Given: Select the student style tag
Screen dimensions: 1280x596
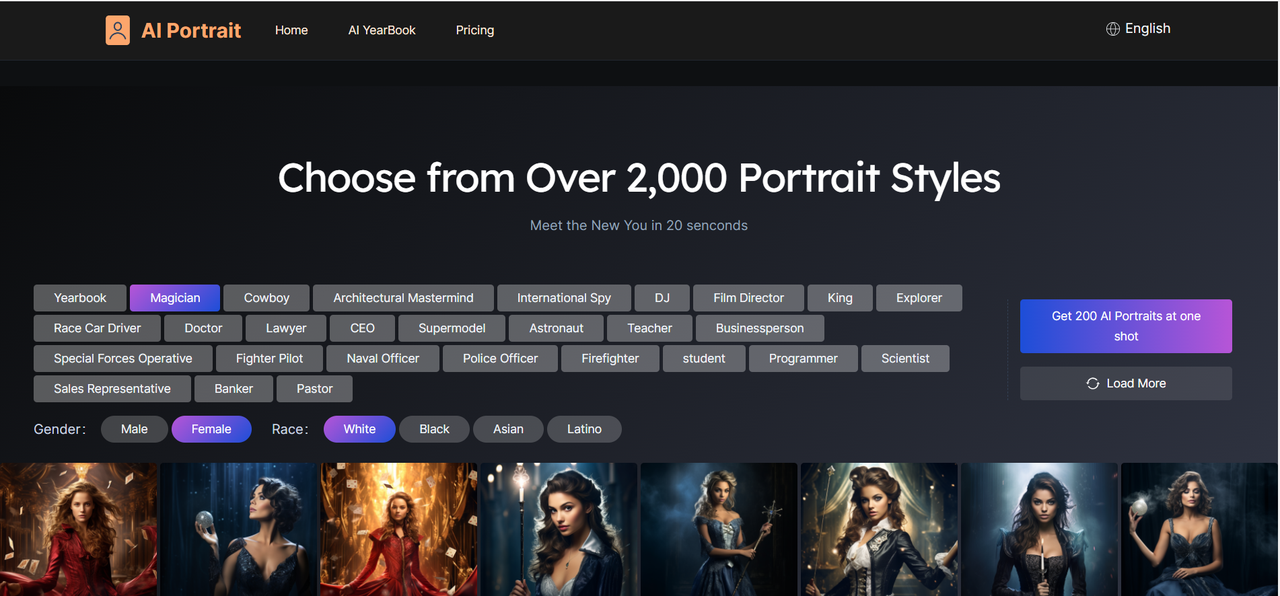Looking at the screenshot, I should (x=704, y=358).
